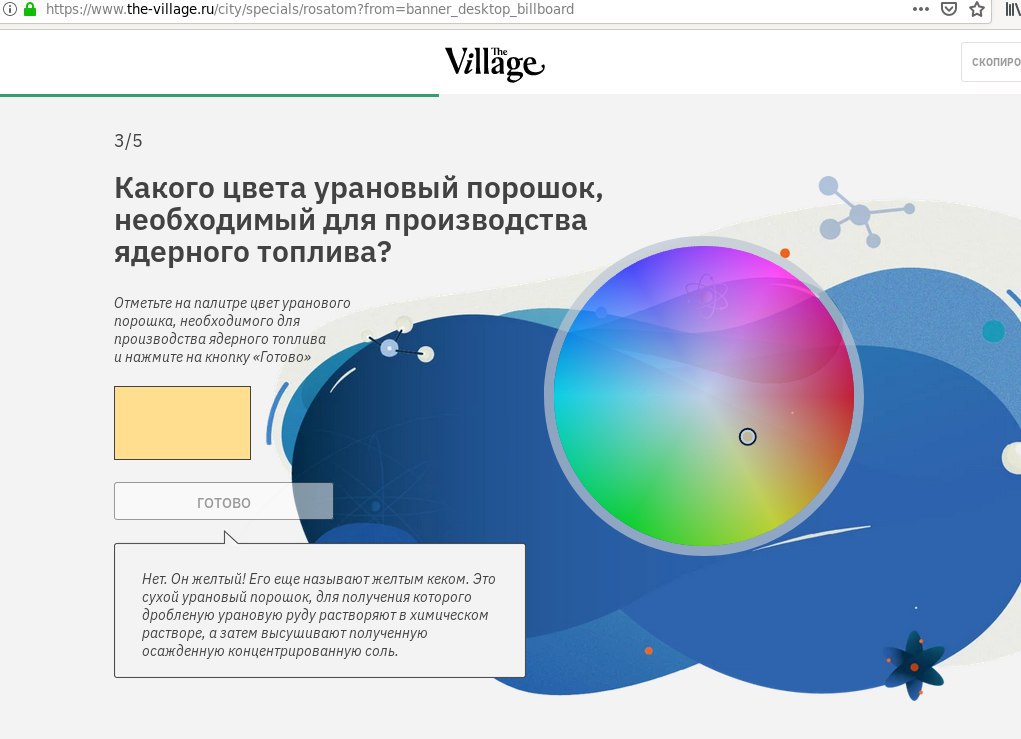The width and height of the screenshot is (1021, 739).
Task: Open the Library icon in browser toolbar
Action: 1013,9
